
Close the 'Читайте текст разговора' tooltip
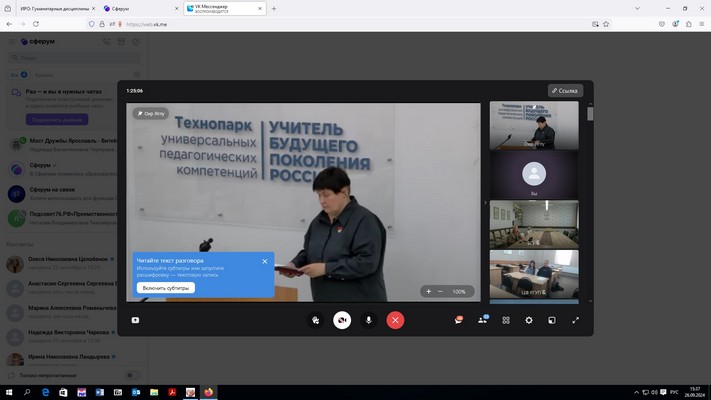coord(265,261)
